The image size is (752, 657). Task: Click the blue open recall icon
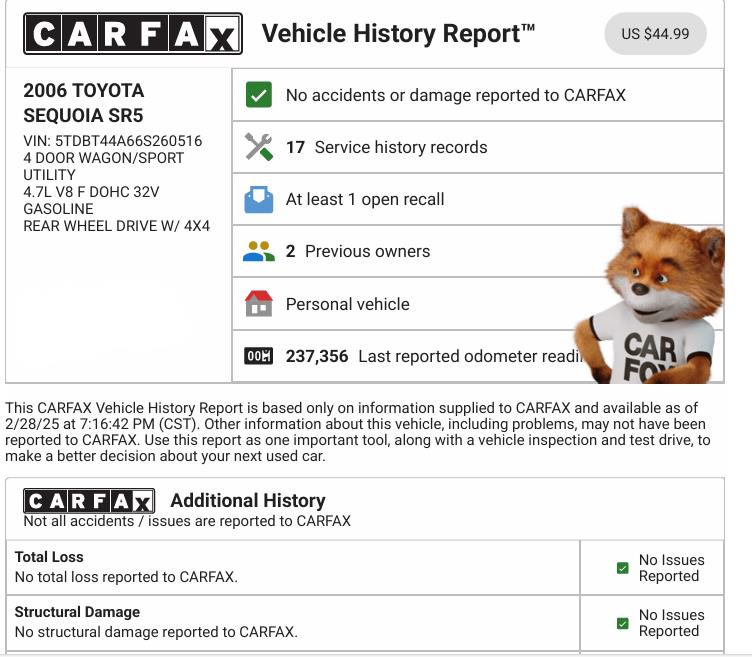click(259, 200)
